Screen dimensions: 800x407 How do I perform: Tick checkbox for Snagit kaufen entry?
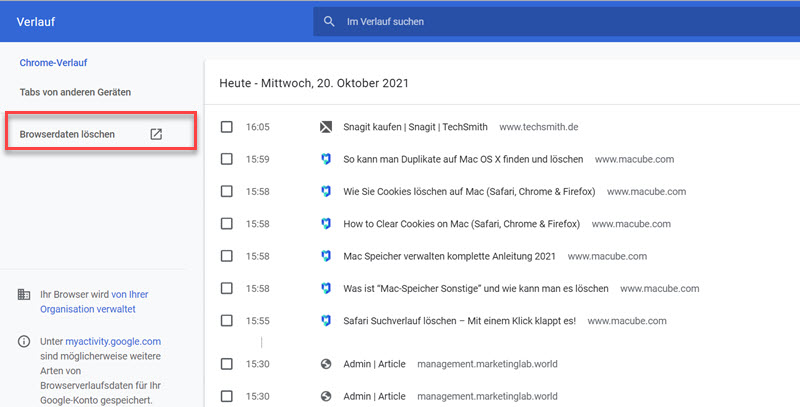click(x=227, y=127)
